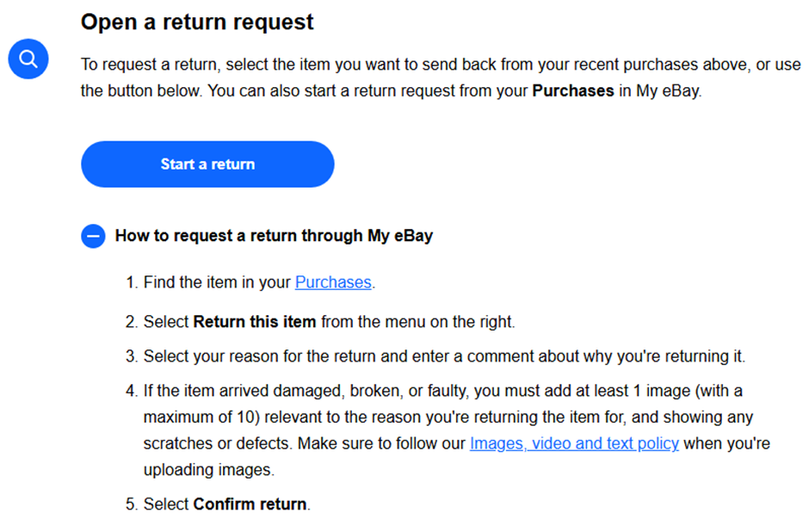Viewport: 809px width, 520px height.
Task: Open the Purchases link in step 1
Action: coord(333,283)
